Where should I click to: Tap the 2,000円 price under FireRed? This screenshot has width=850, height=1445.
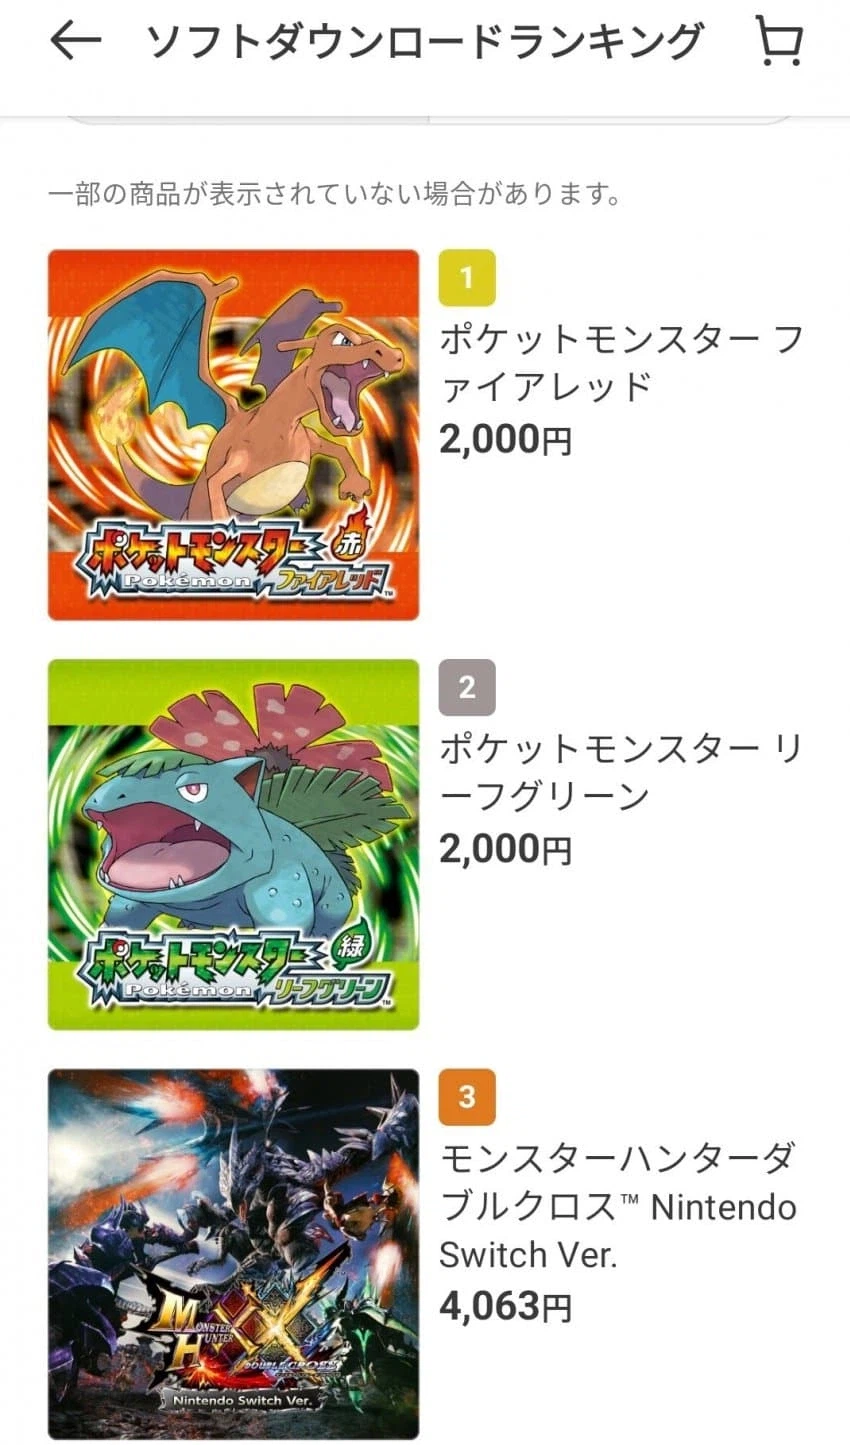pyautogui.click(x=505, y=439)
